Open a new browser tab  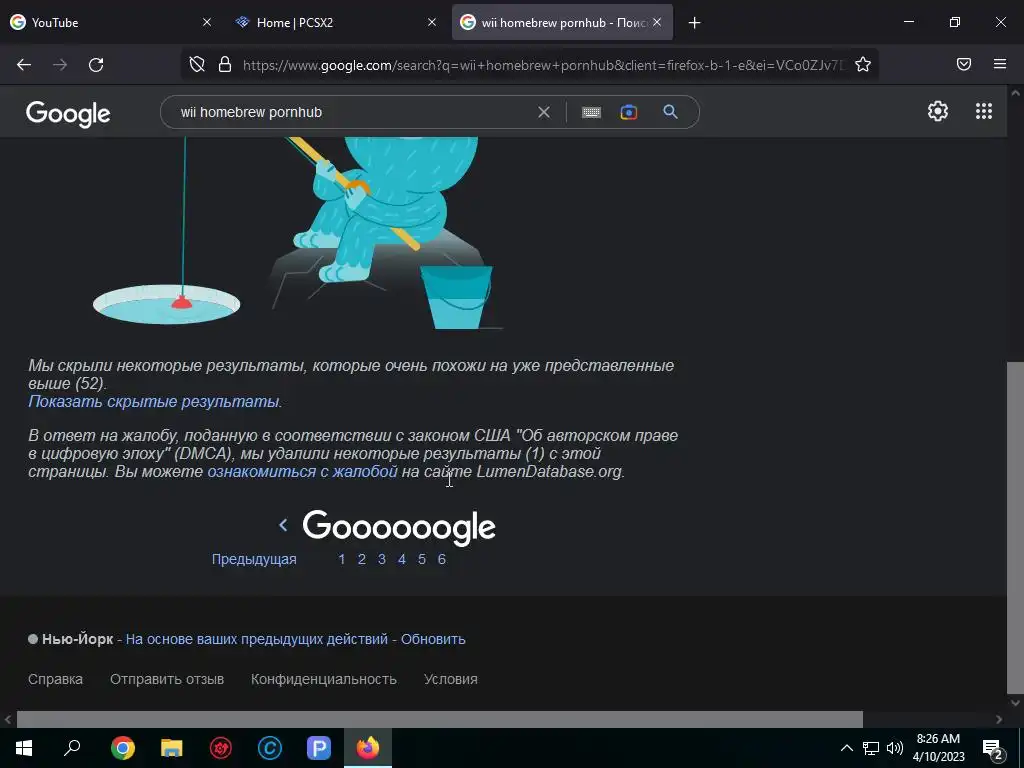pos(694,23)
